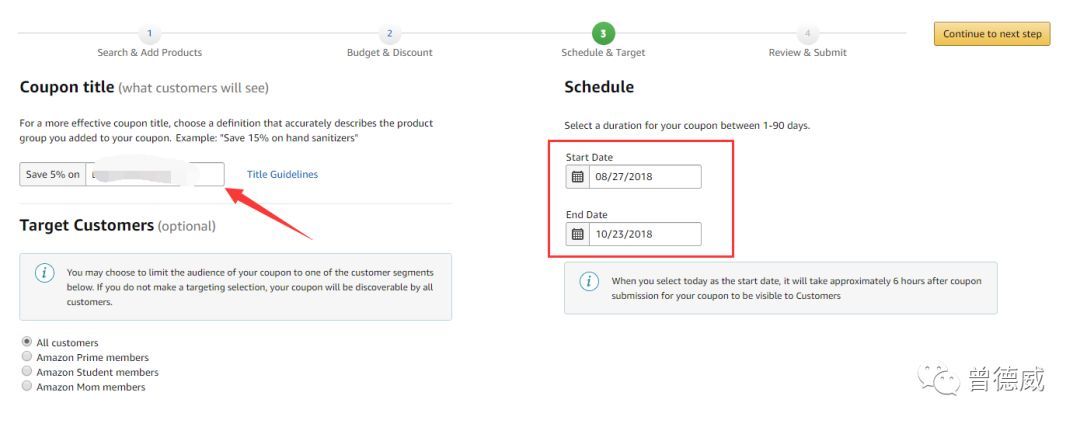Open Budget & Discount step
The height and width of the screenshot is (427, 1080).
pos(390,52)
